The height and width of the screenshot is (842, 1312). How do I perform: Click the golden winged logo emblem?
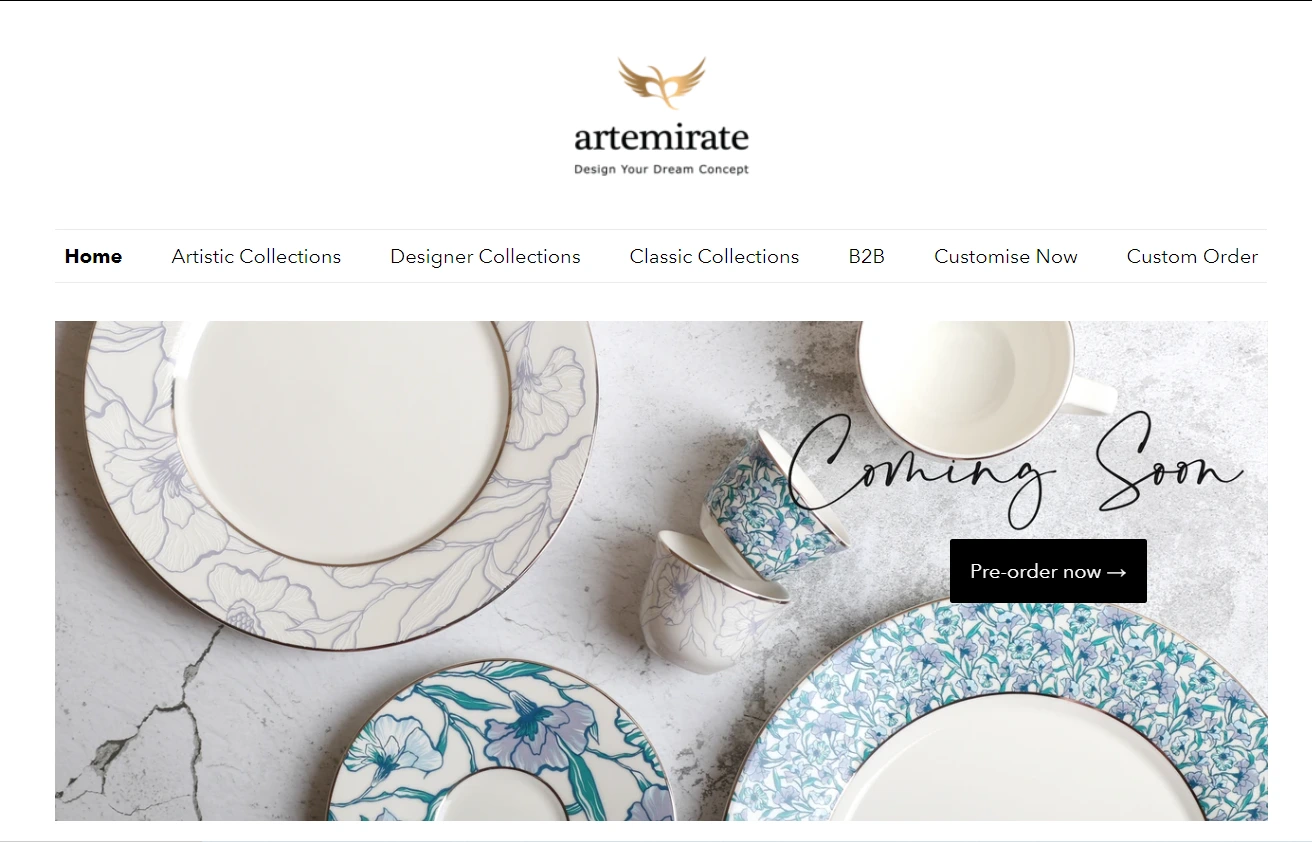(x=661, y=83)
